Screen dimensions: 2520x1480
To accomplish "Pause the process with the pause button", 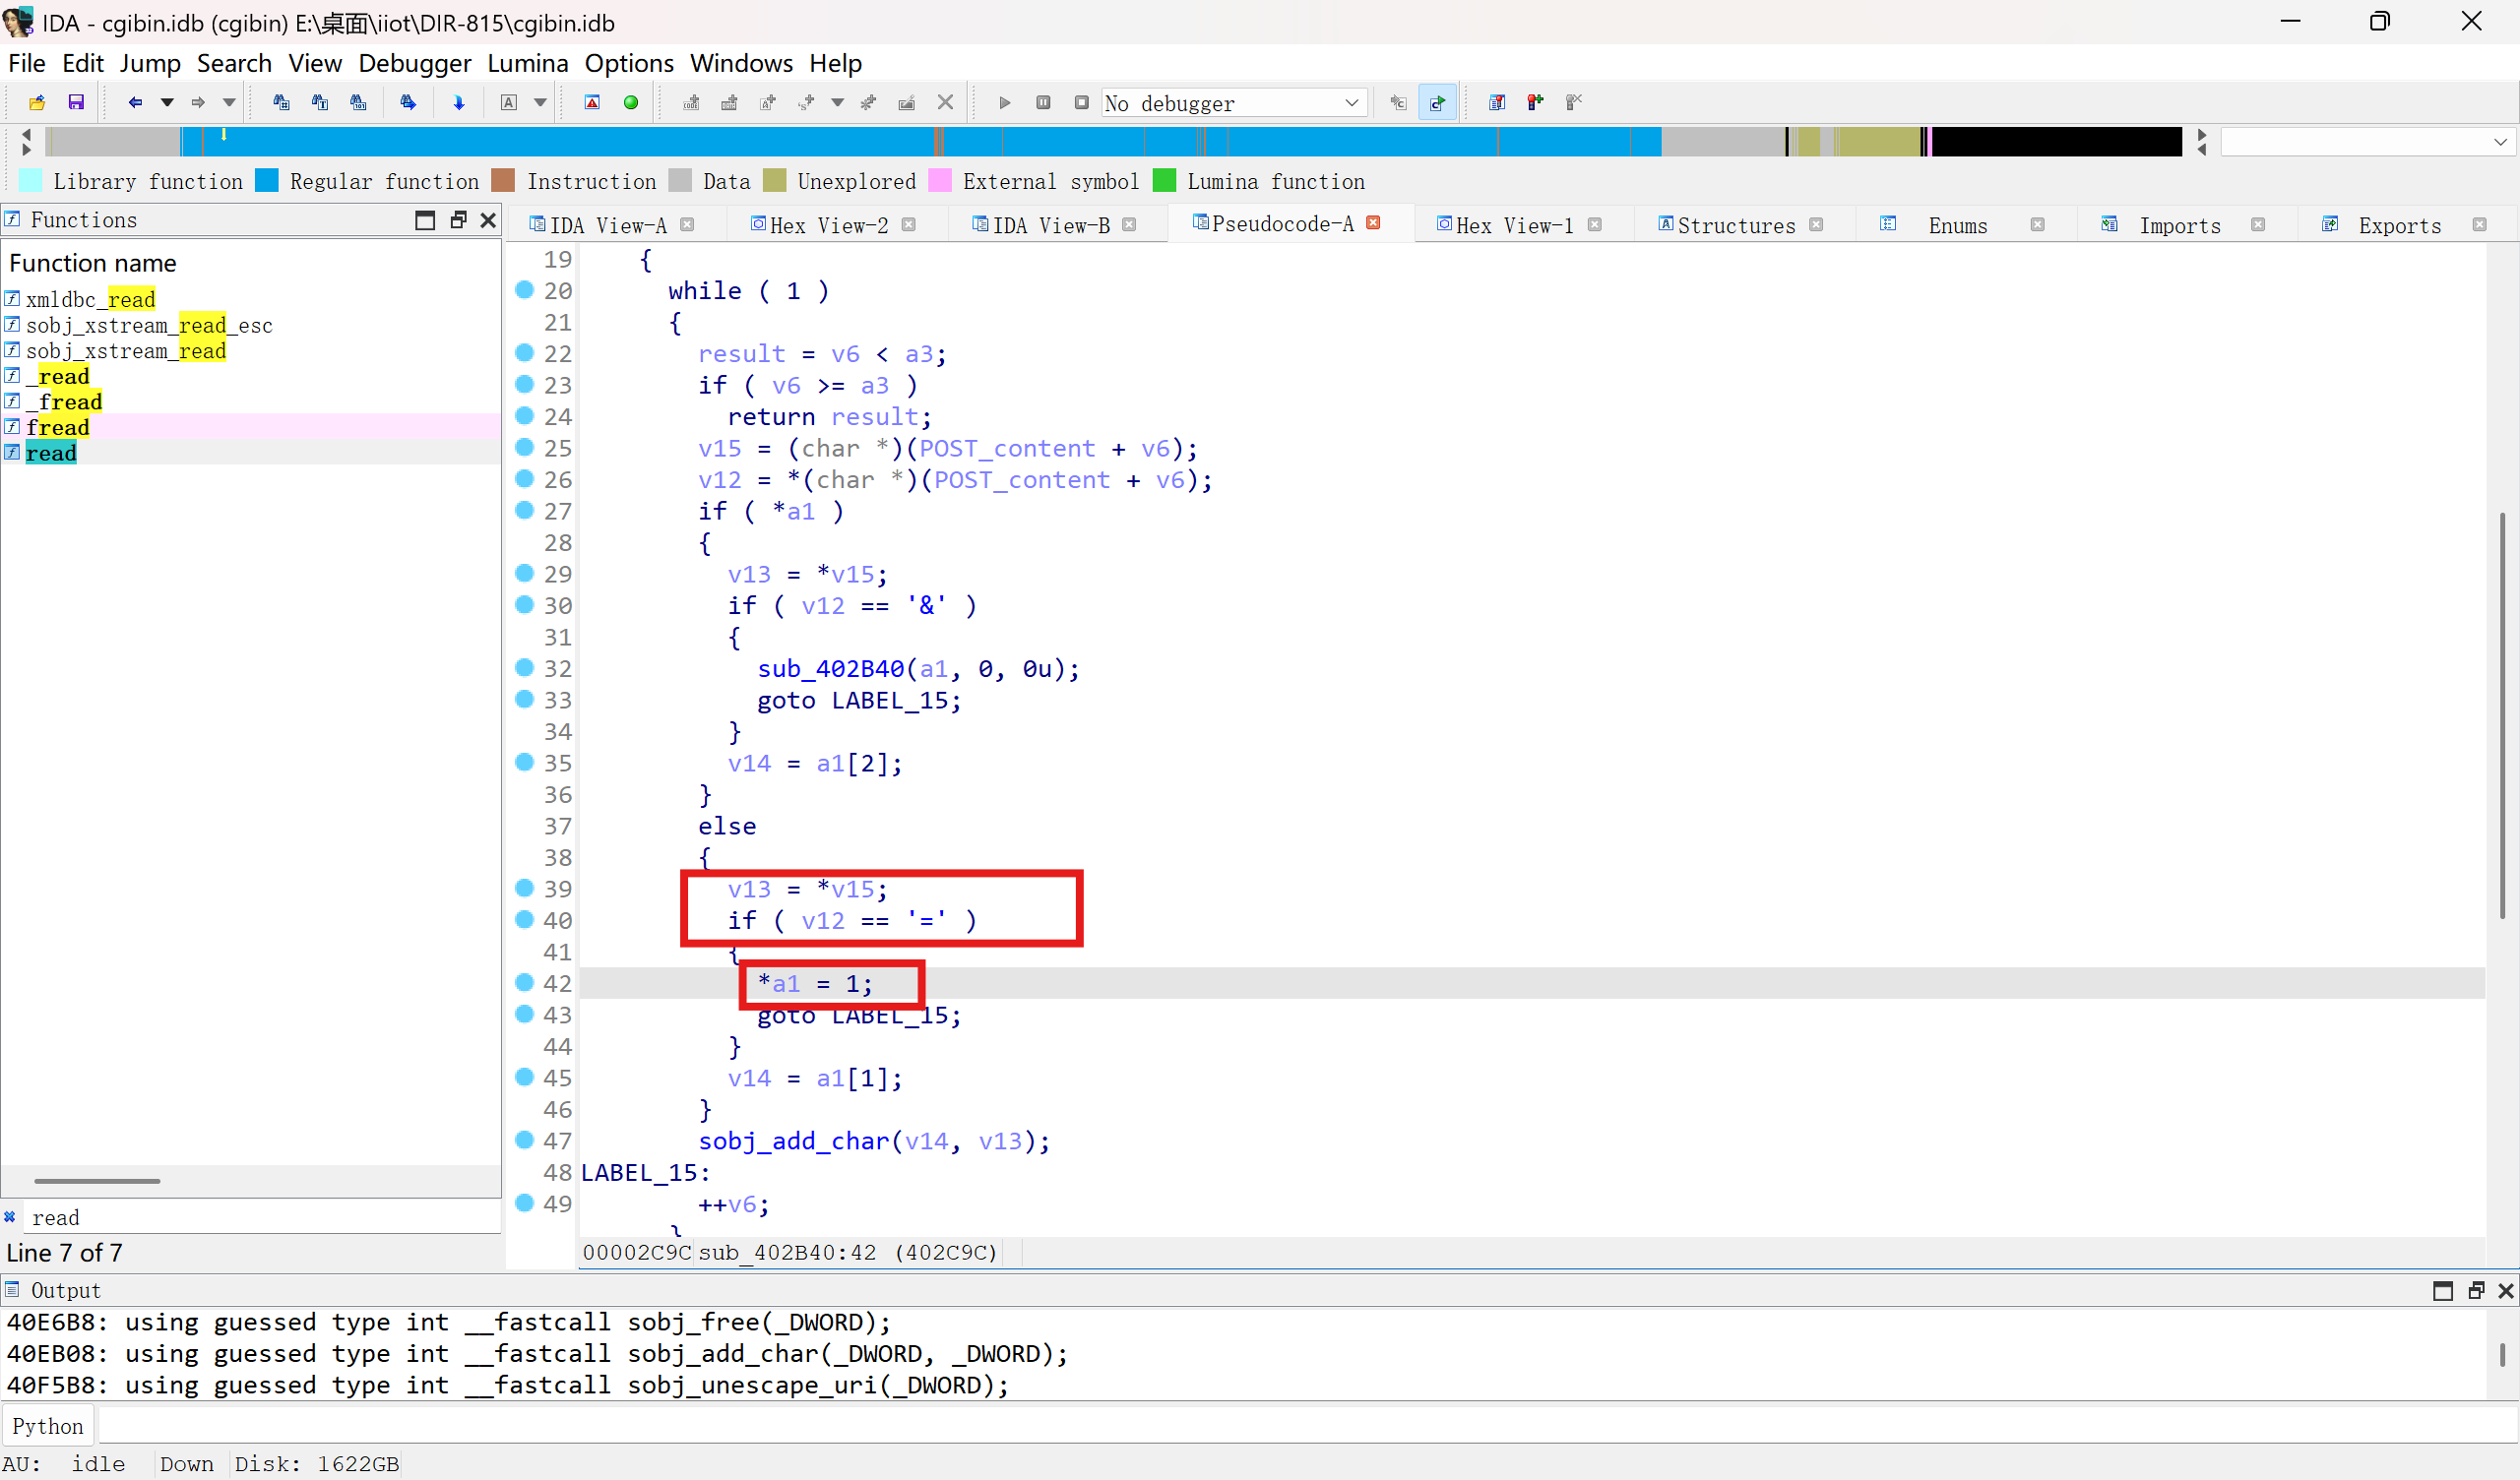I will [x=1043, y=102].
